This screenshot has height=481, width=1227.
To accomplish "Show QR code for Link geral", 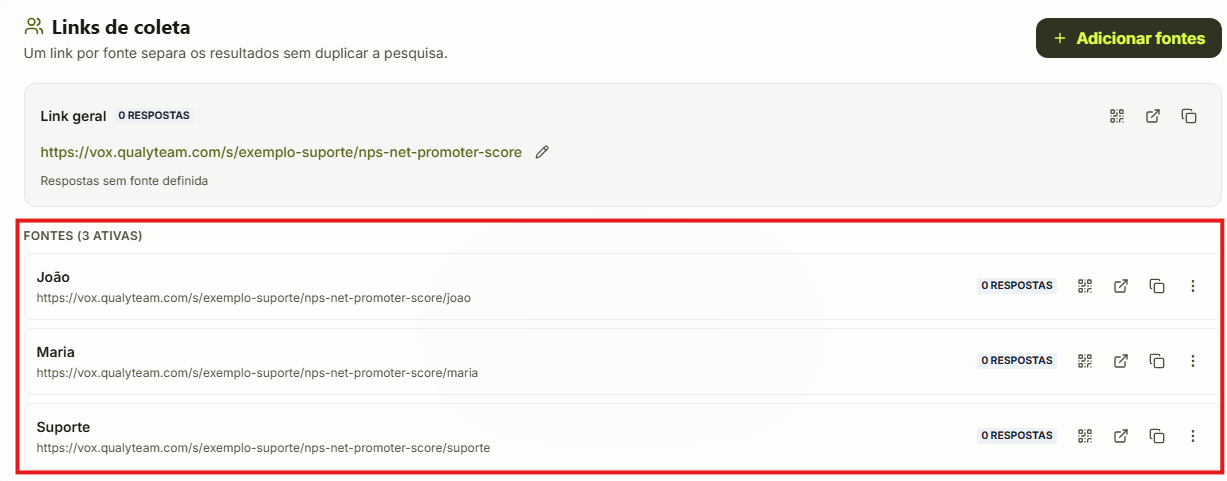I will [1117, 116].
